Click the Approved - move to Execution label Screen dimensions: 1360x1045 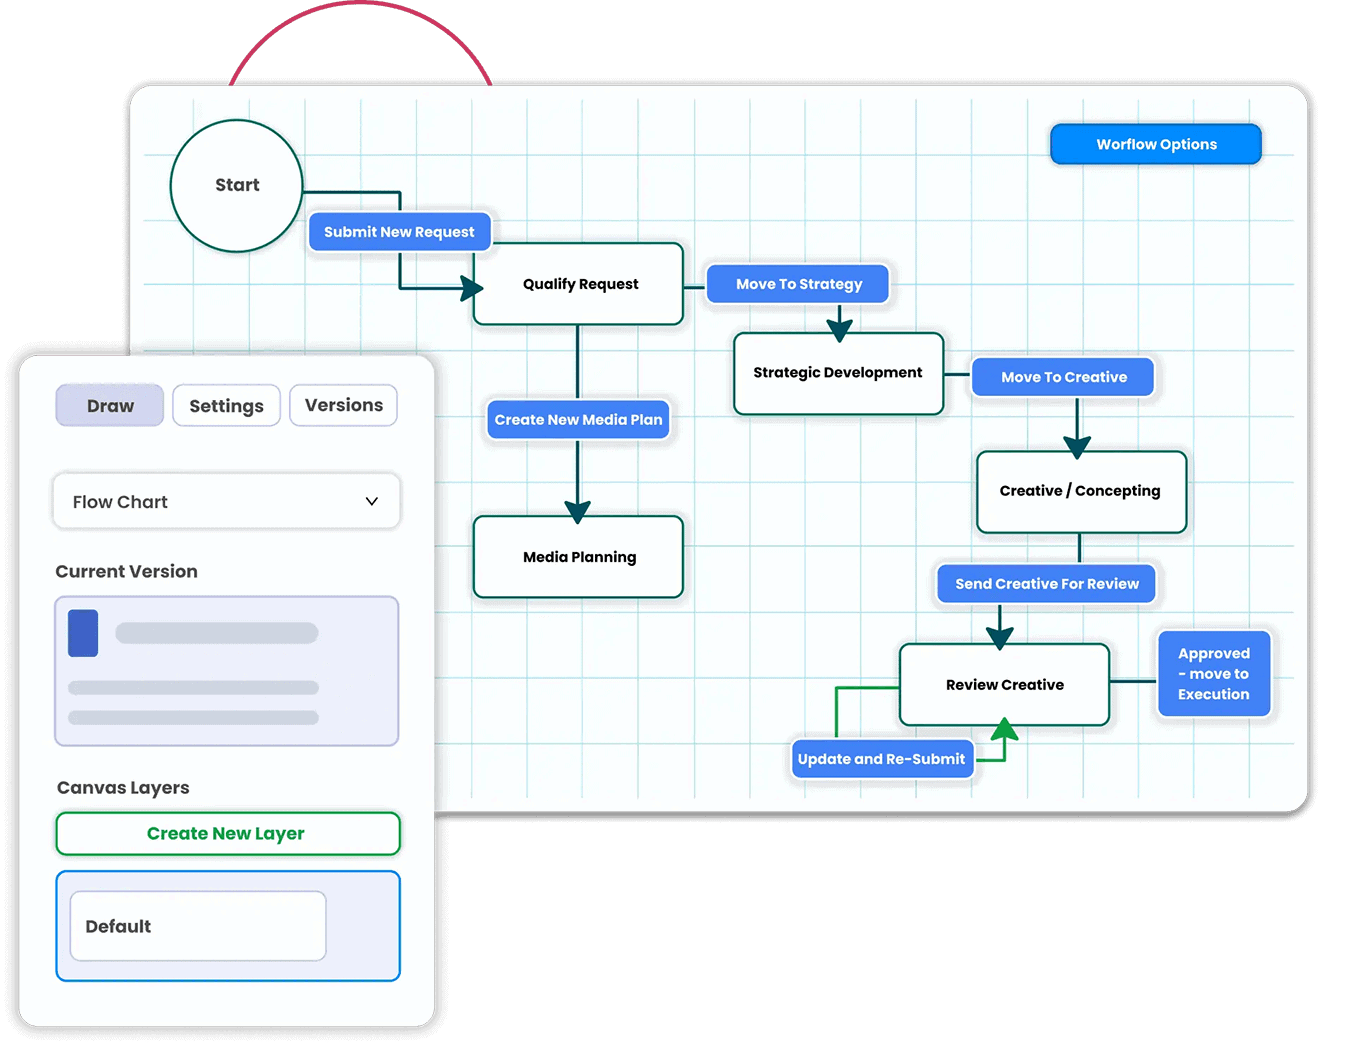[x=1214, y=673]
